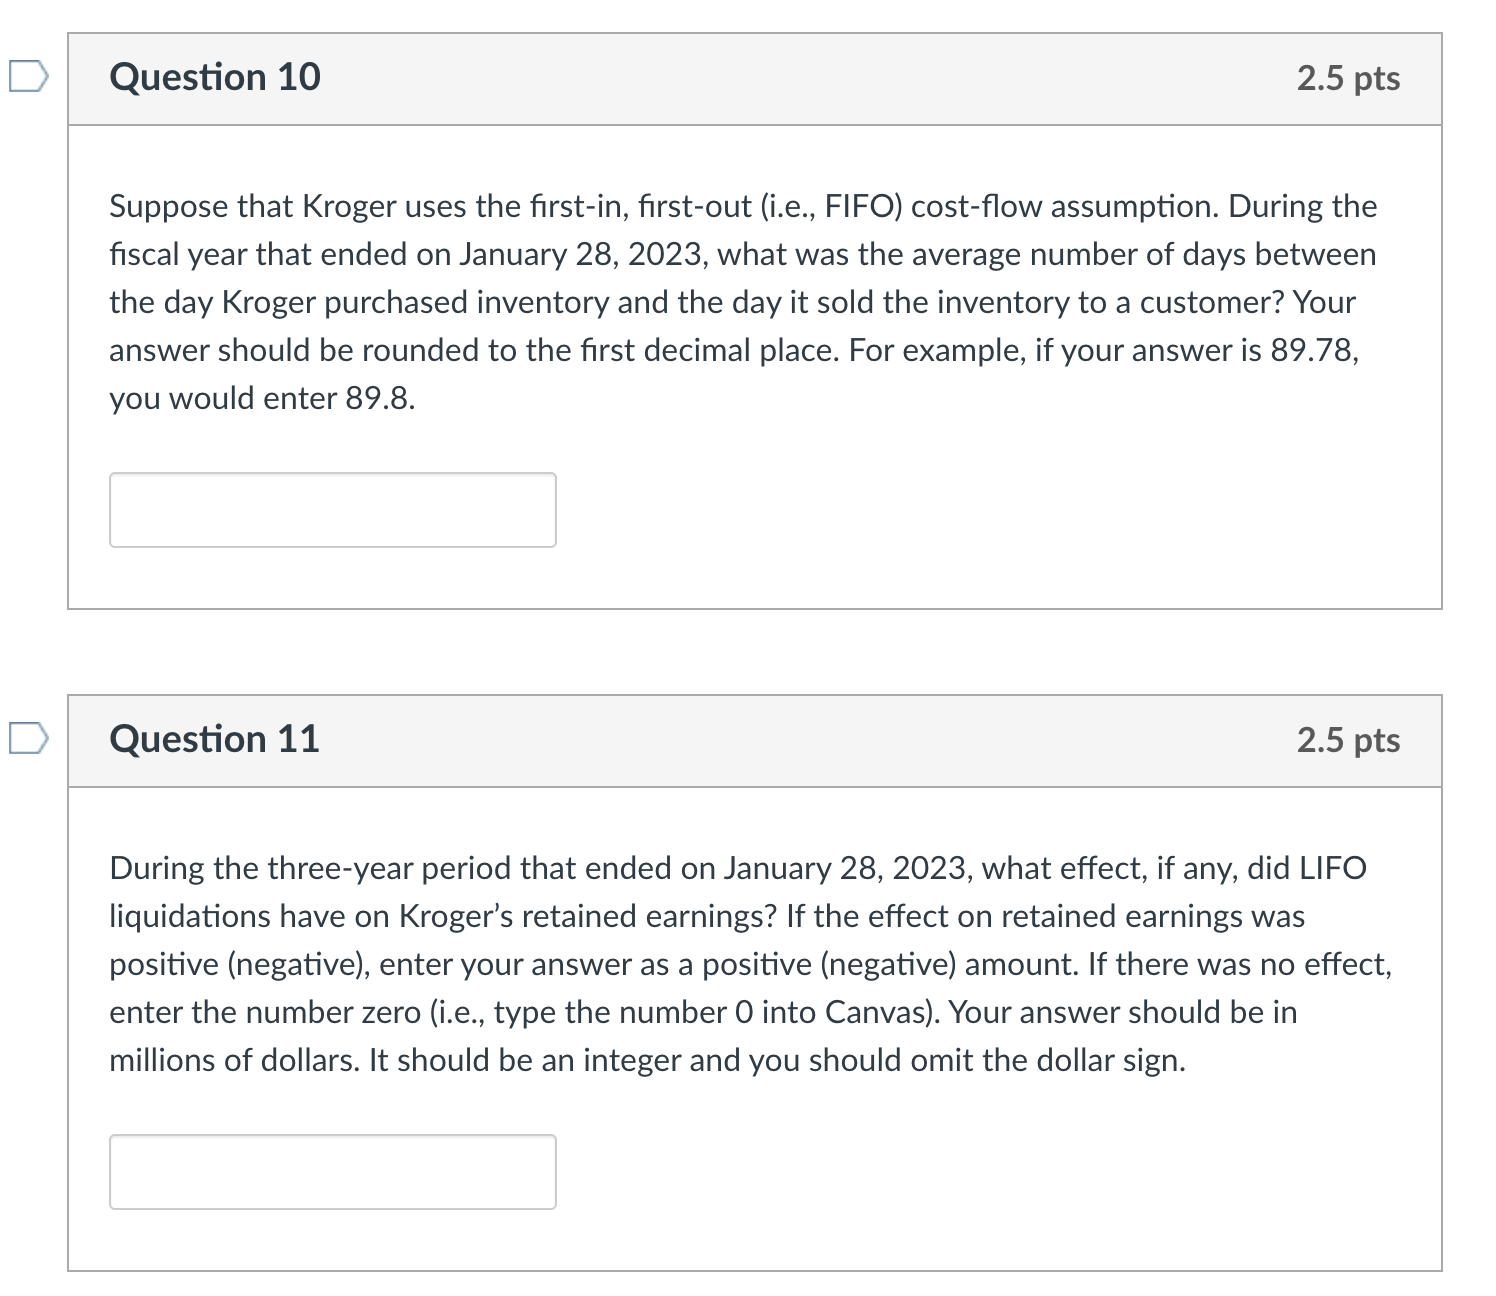
Task: Click the 2.5 pts label on Question 10
Action: pyautogui.click(x=1348, y=79)
